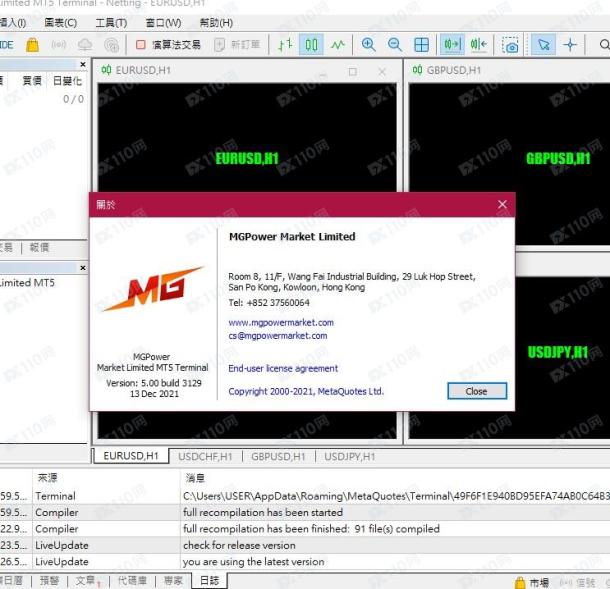
Task: Click the cs@mgpowermarket.com email link
Action: [x=278, y=336]
